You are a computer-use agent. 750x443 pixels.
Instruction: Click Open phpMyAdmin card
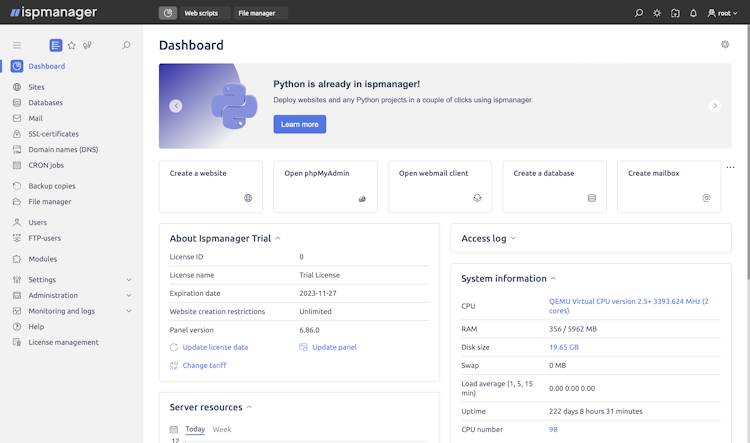click(325, 187)
